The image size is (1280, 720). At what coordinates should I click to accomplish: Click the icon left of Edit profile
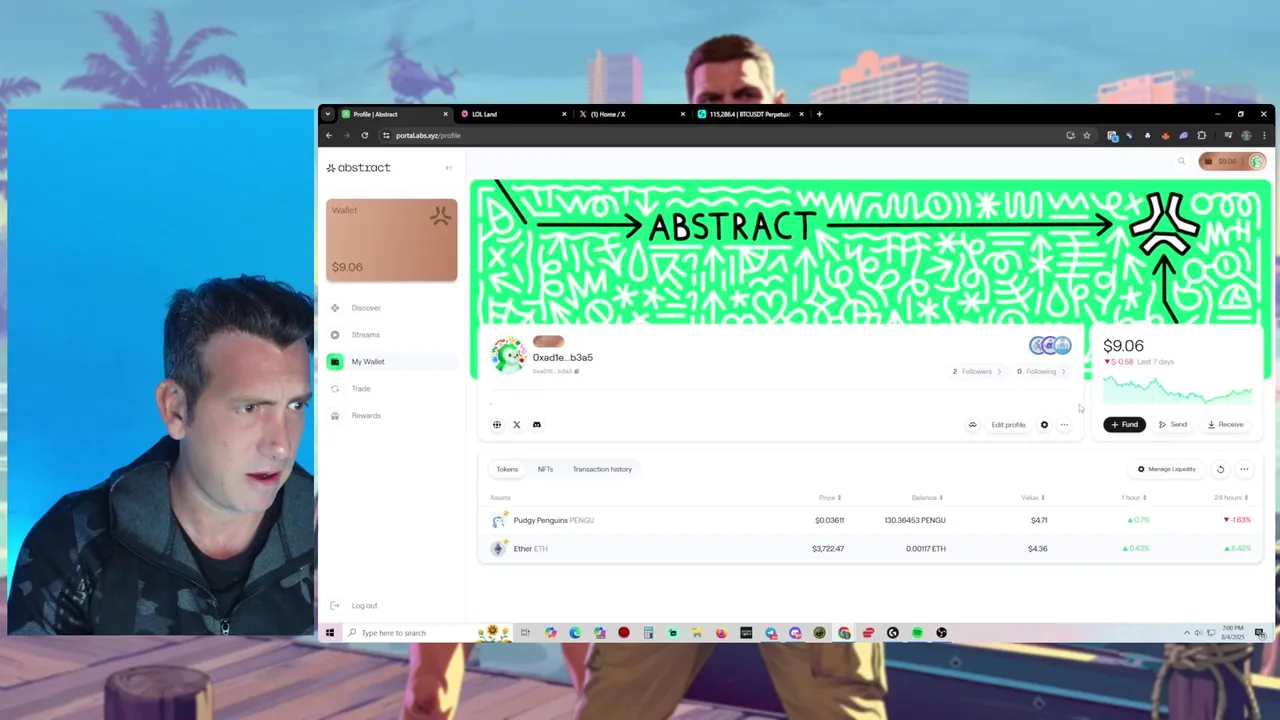pos(972,425)
